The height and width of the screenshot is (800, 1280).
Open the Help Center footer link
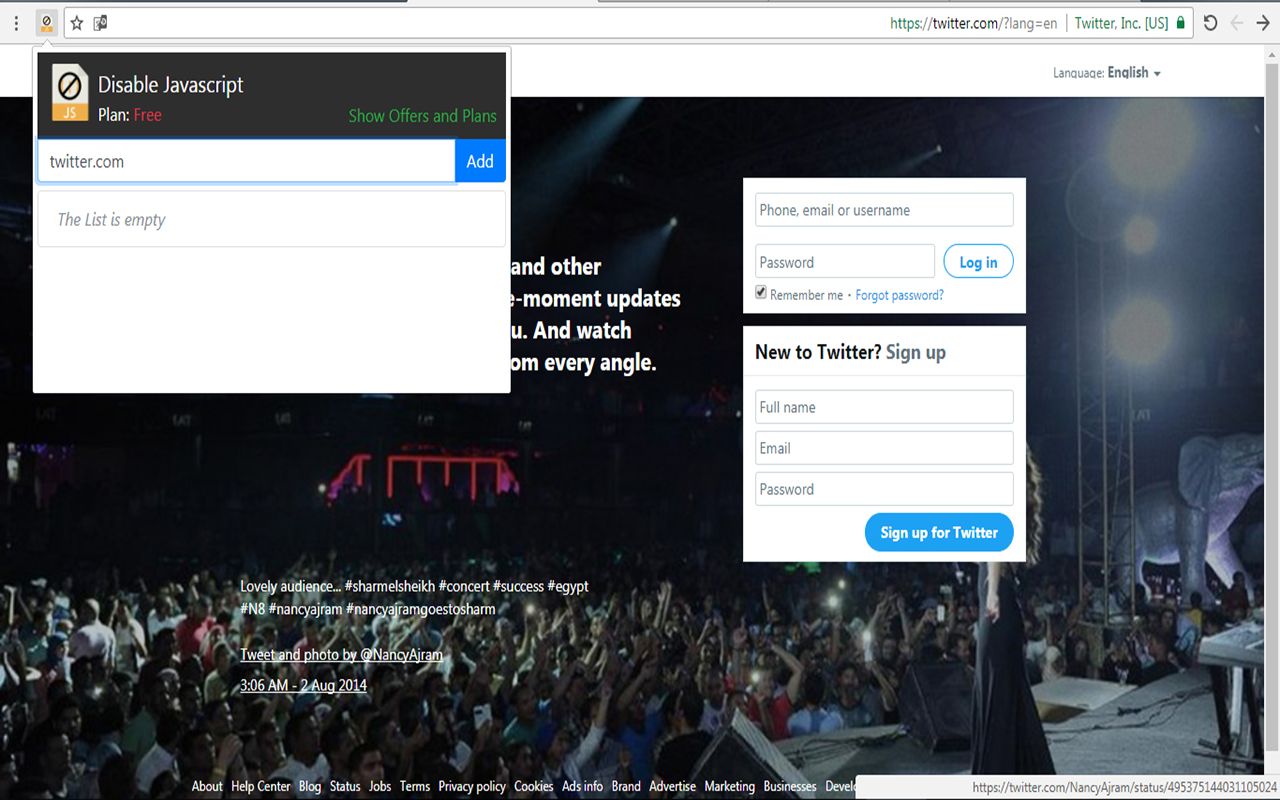pos(261,787)
